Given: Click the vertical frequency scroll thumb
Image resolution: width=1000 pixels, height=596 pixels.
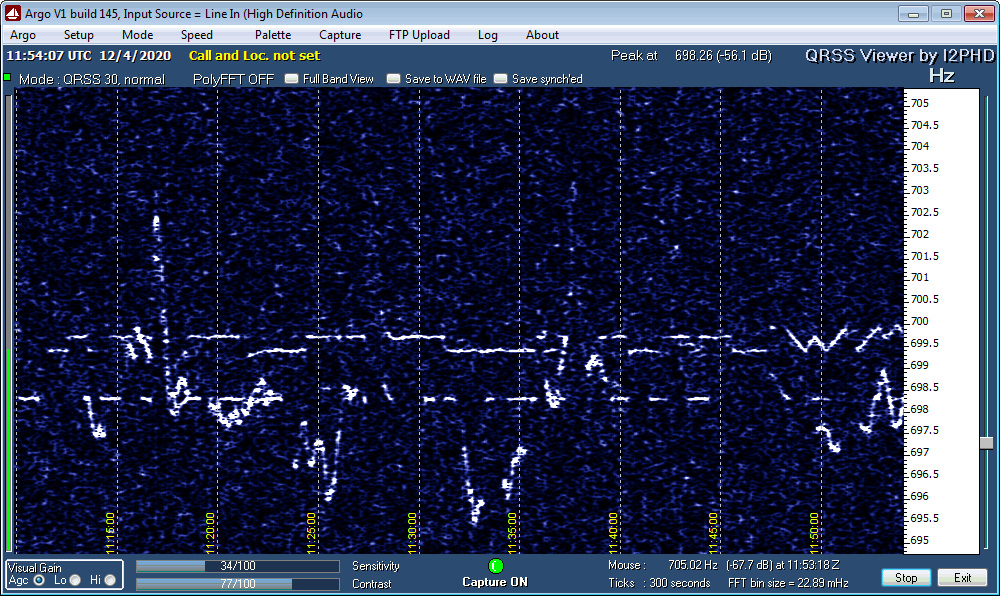Looking at the screenshot, I should [x=987, y=442].
